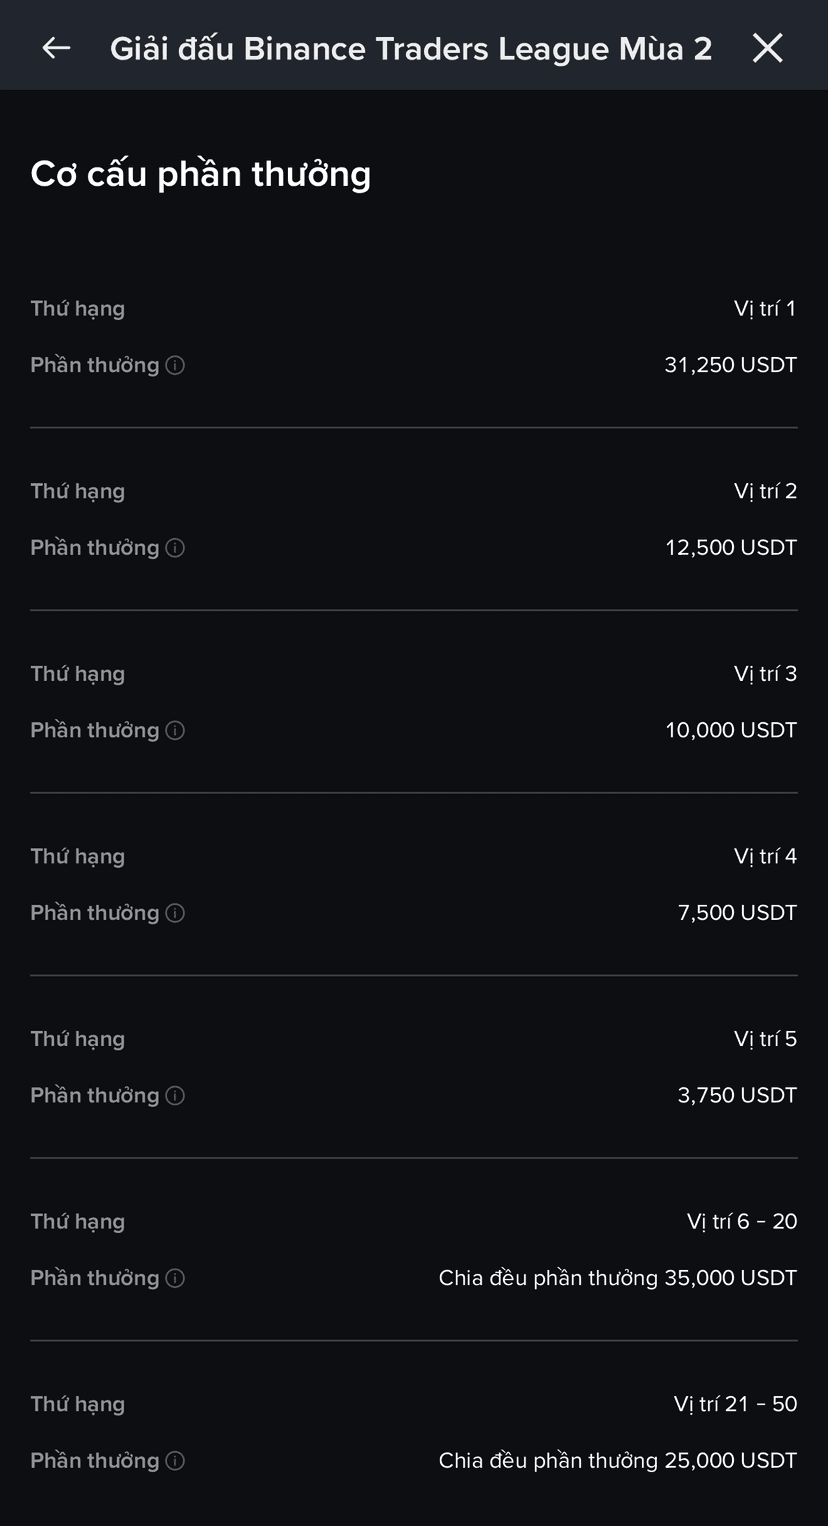
Task: Tap the reward info icon for Vị trí 6 – 20
Action: click(x=175, y=1278)
